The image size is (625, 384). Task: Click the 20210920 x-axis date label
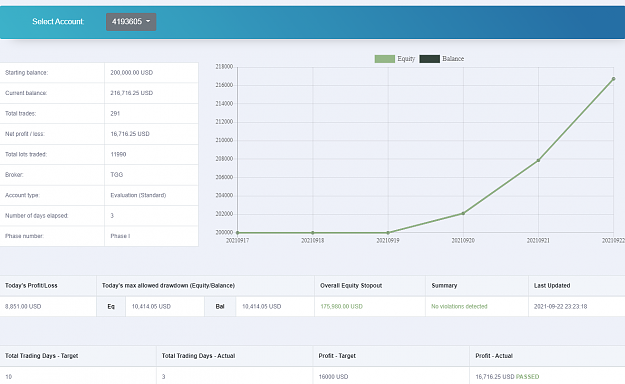click(463, 240)
